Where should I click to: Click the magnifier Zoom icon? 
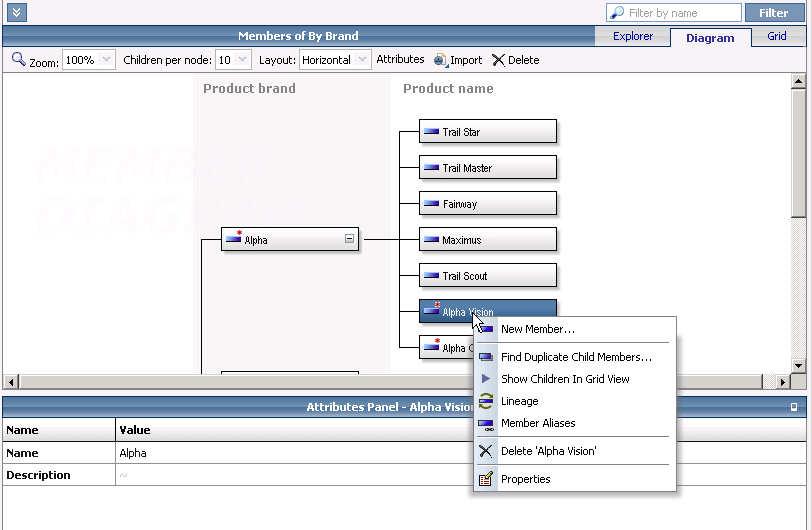click(x=18, y=59)
